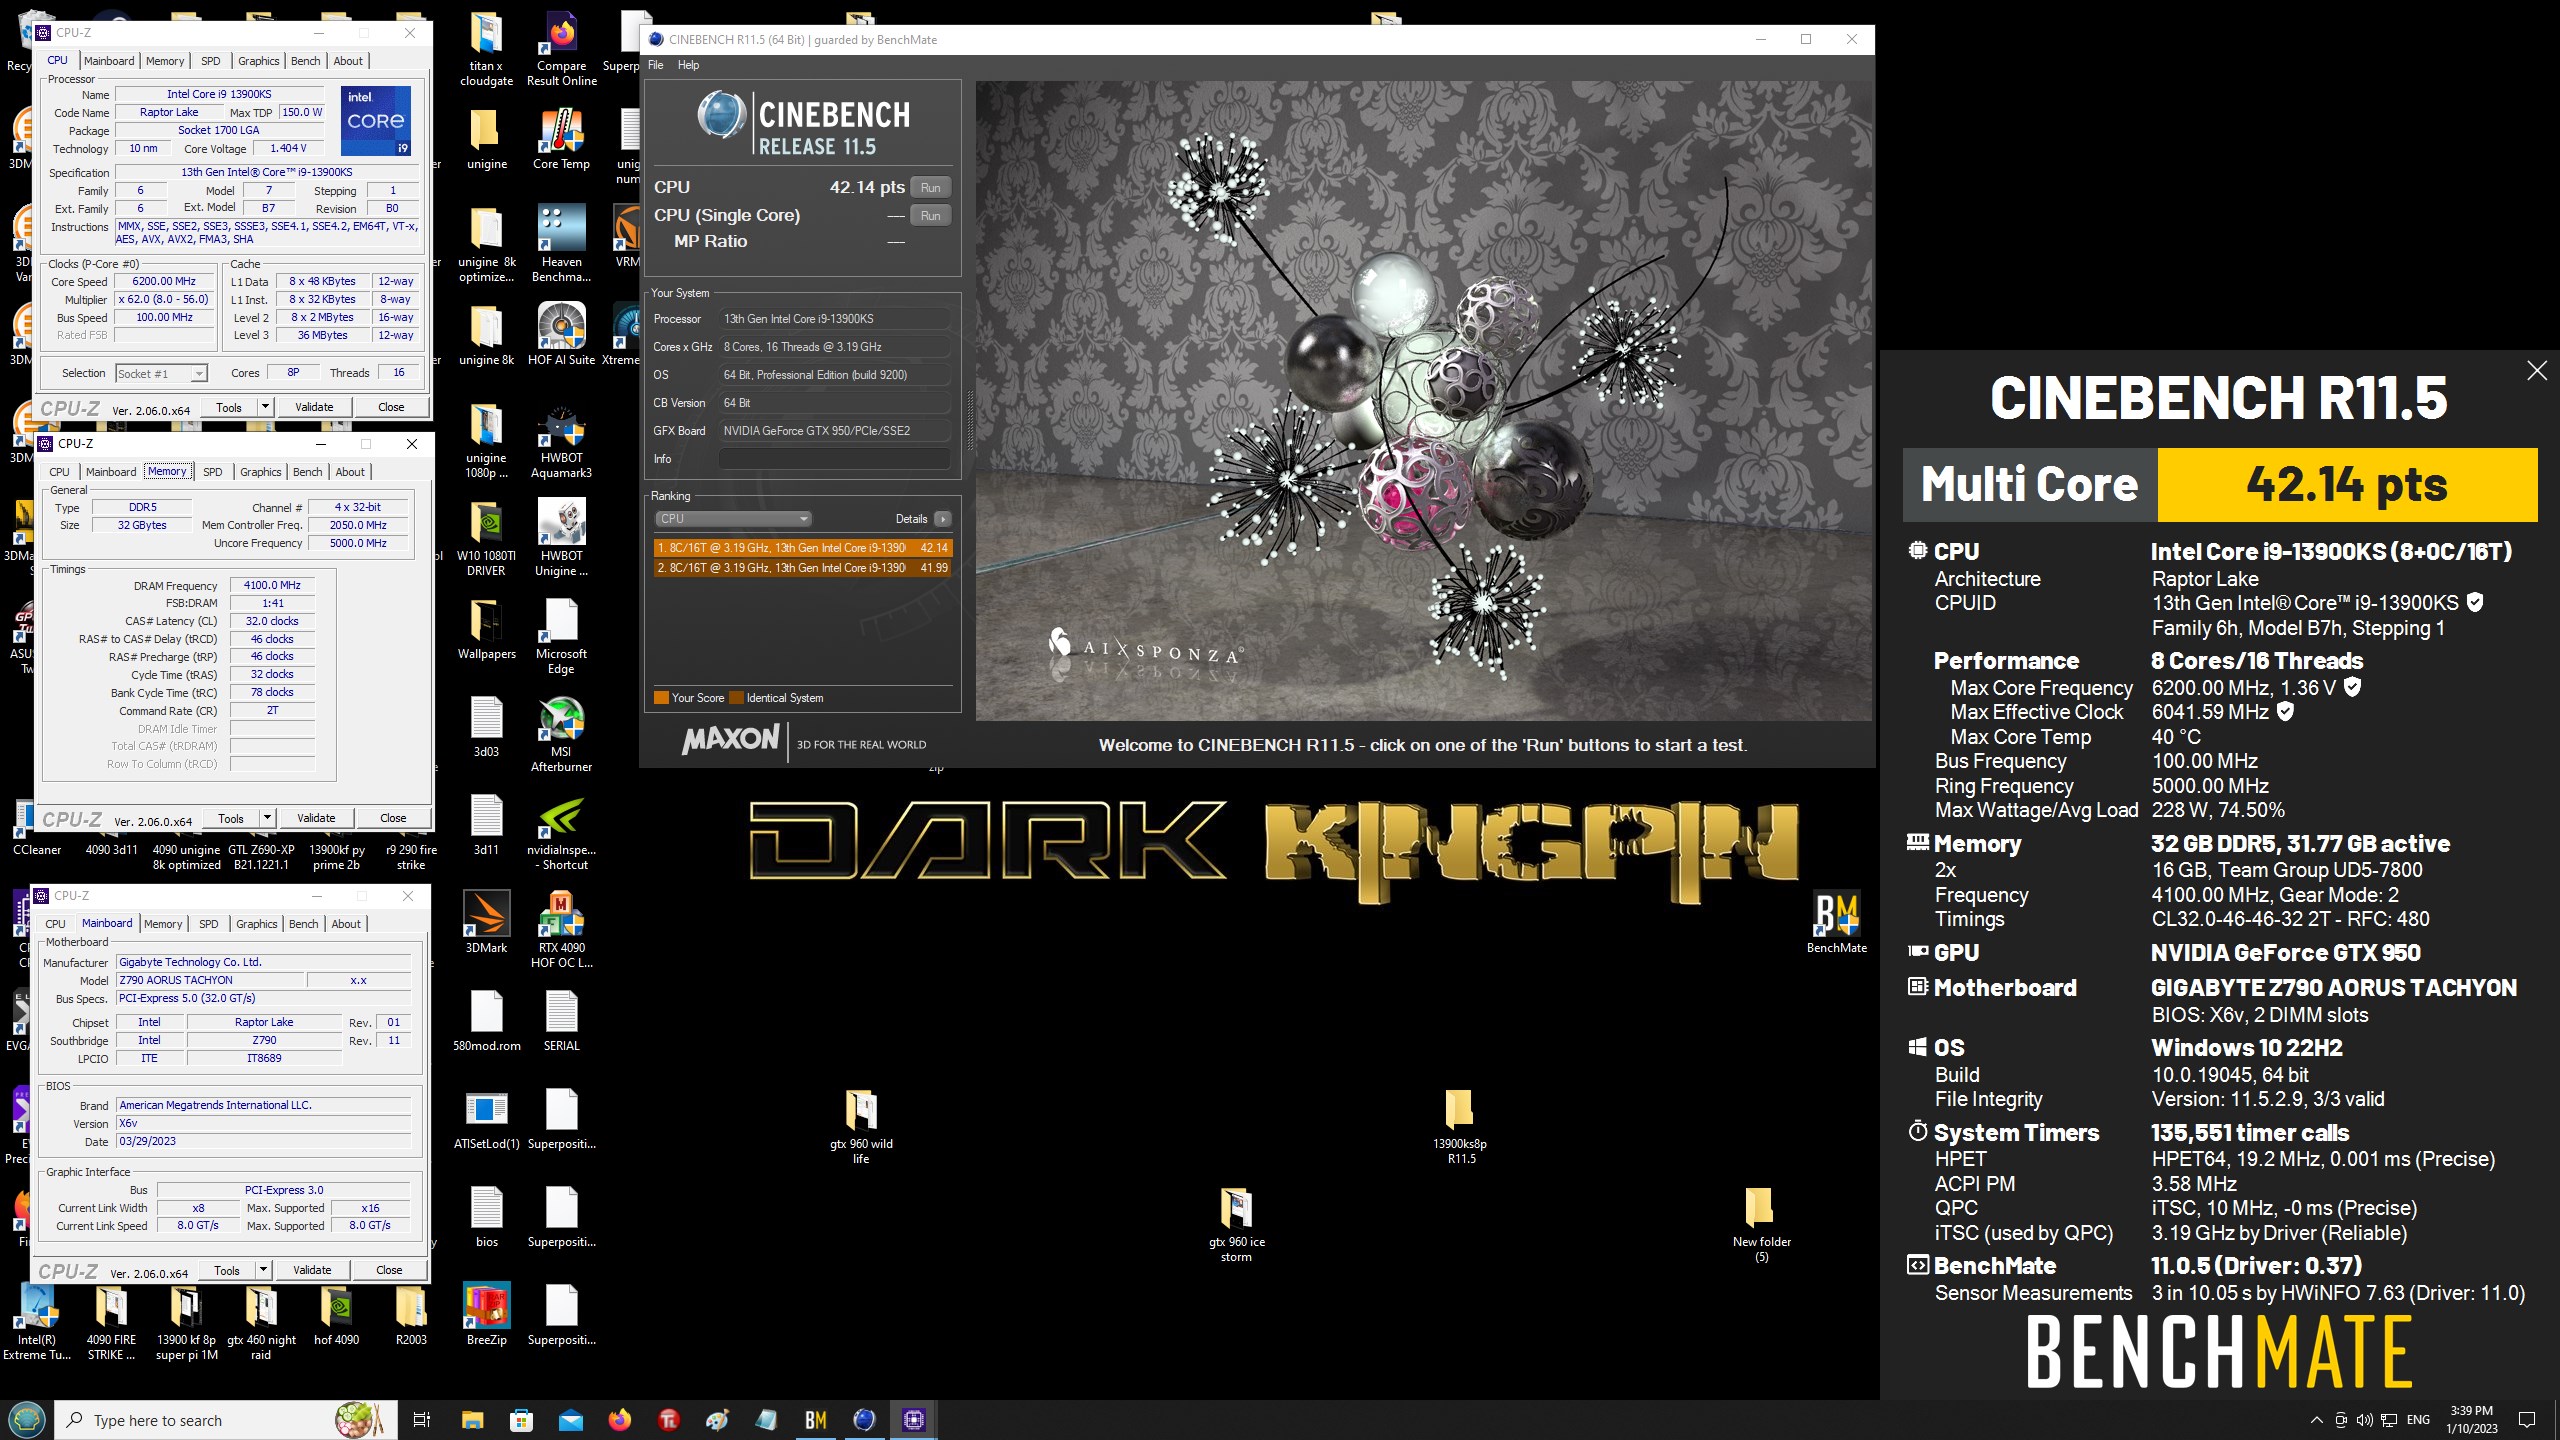Open gtx 960 wild life folder

[x=861, y=1126]
